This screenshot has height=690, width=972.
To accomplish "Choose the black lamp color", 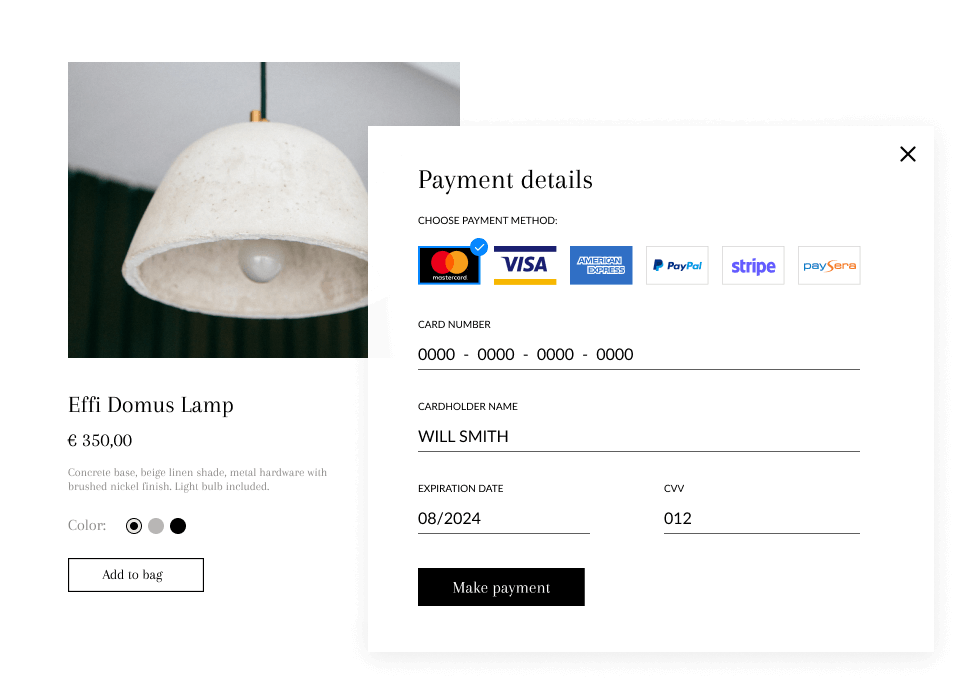I will [178, 526].
